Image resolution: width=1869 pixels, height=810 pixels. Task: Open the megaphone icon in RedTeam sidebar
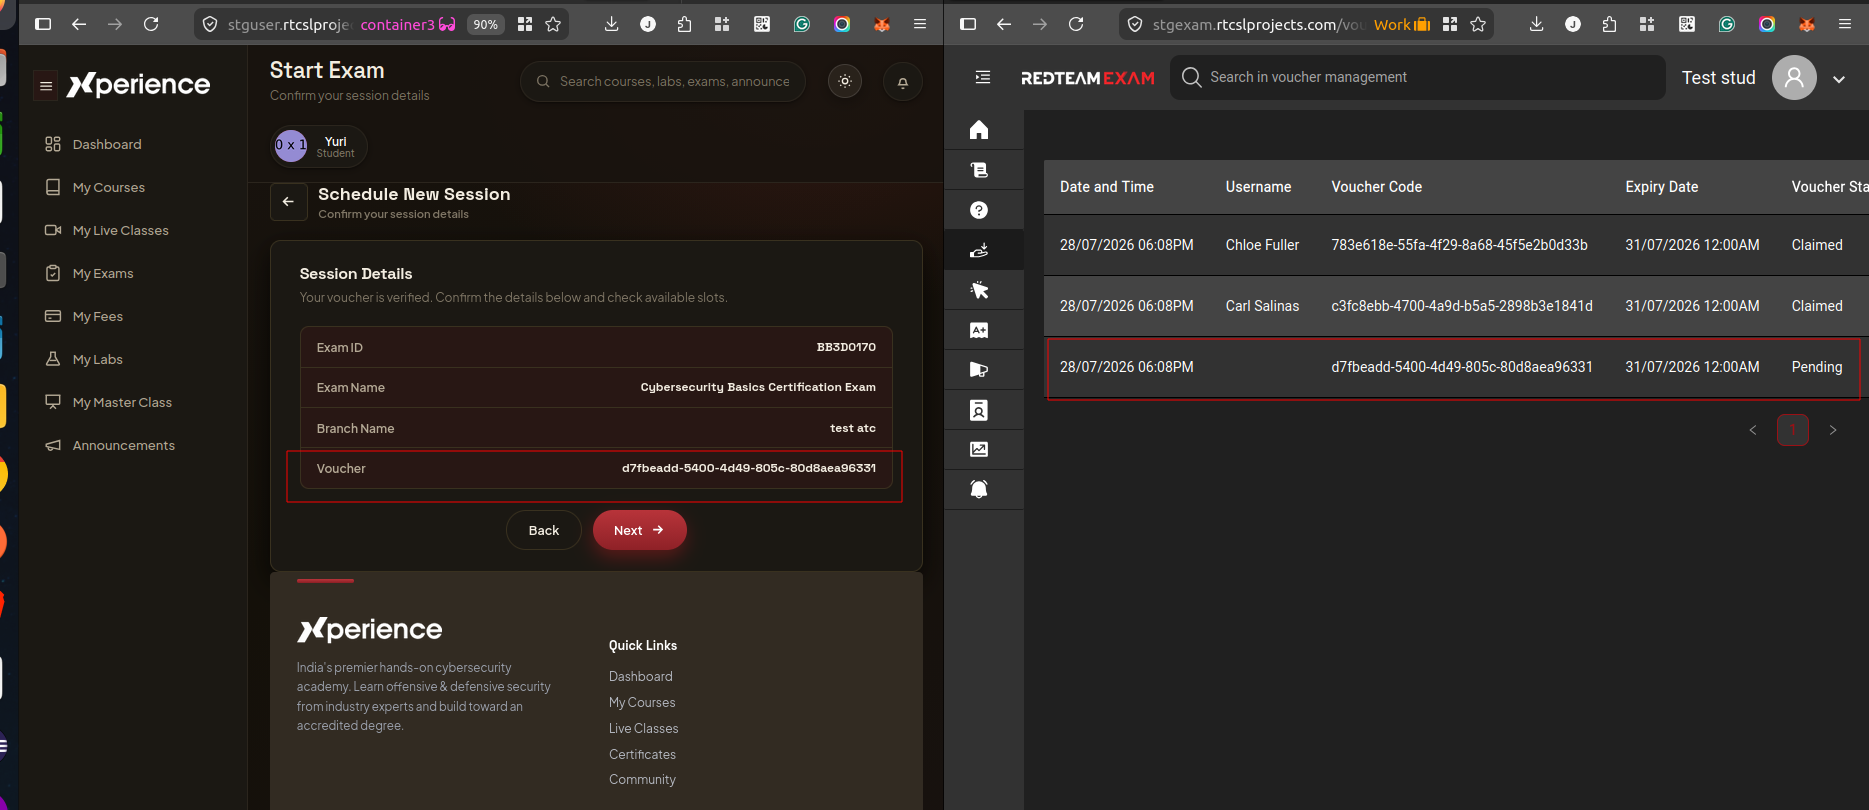click(979, 370)
